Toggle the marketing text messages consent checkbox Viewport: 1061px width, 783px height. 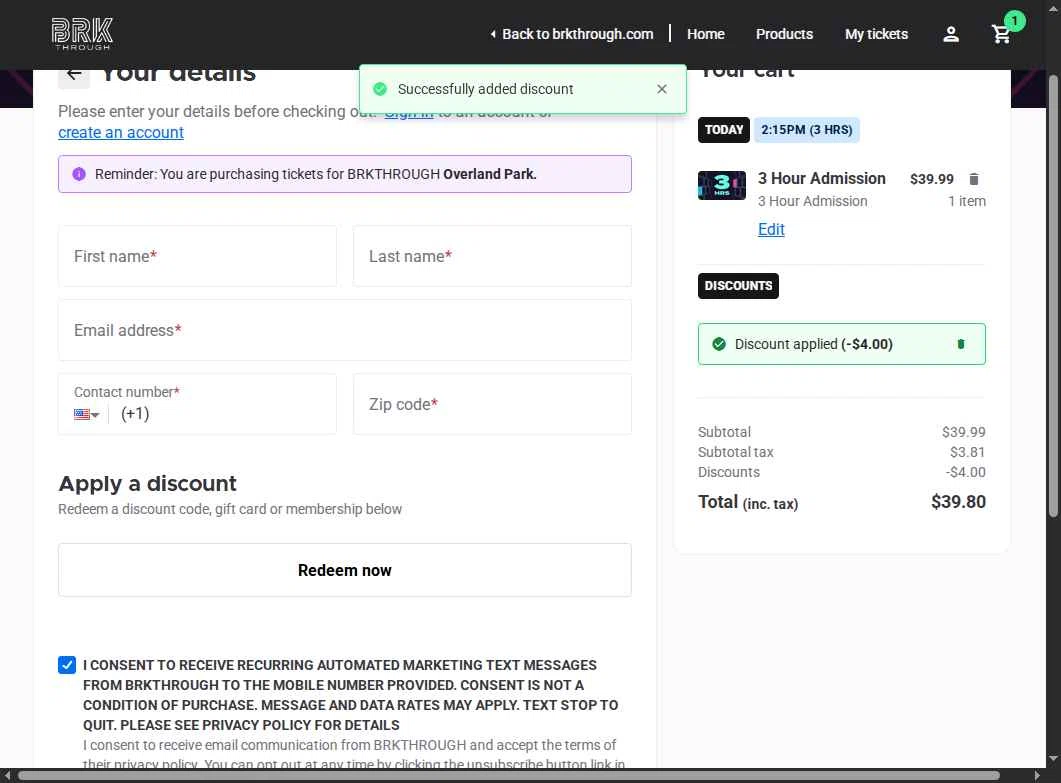[x=67, y=665]
